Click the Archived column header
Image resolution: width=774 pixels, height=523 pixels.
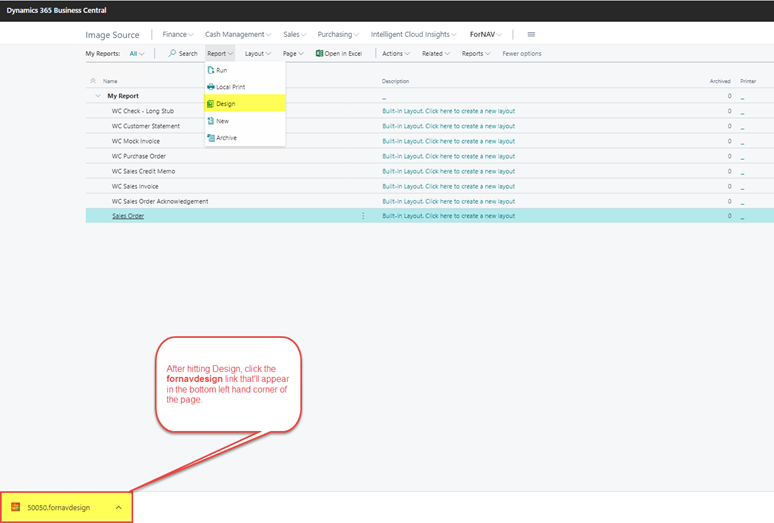point(720,81)
